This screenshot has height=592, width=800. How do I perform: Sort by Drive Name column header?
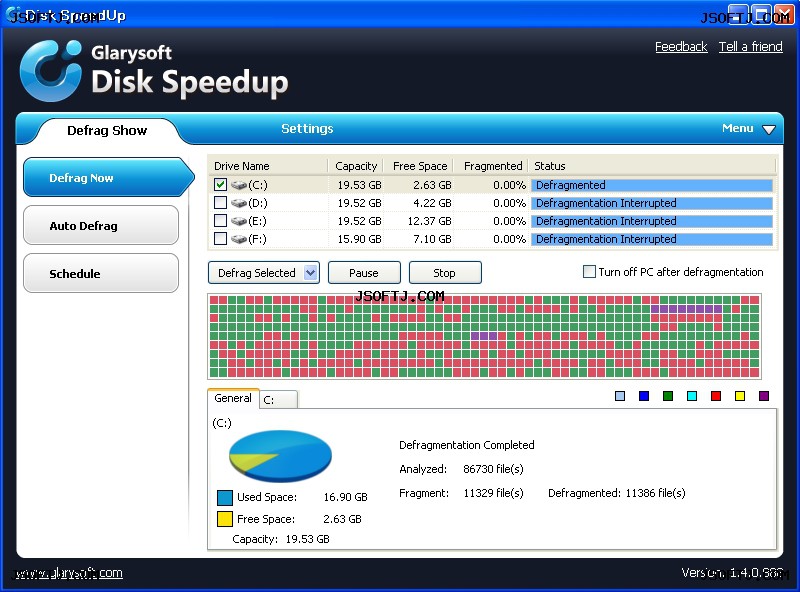click(x=268, y=166)
